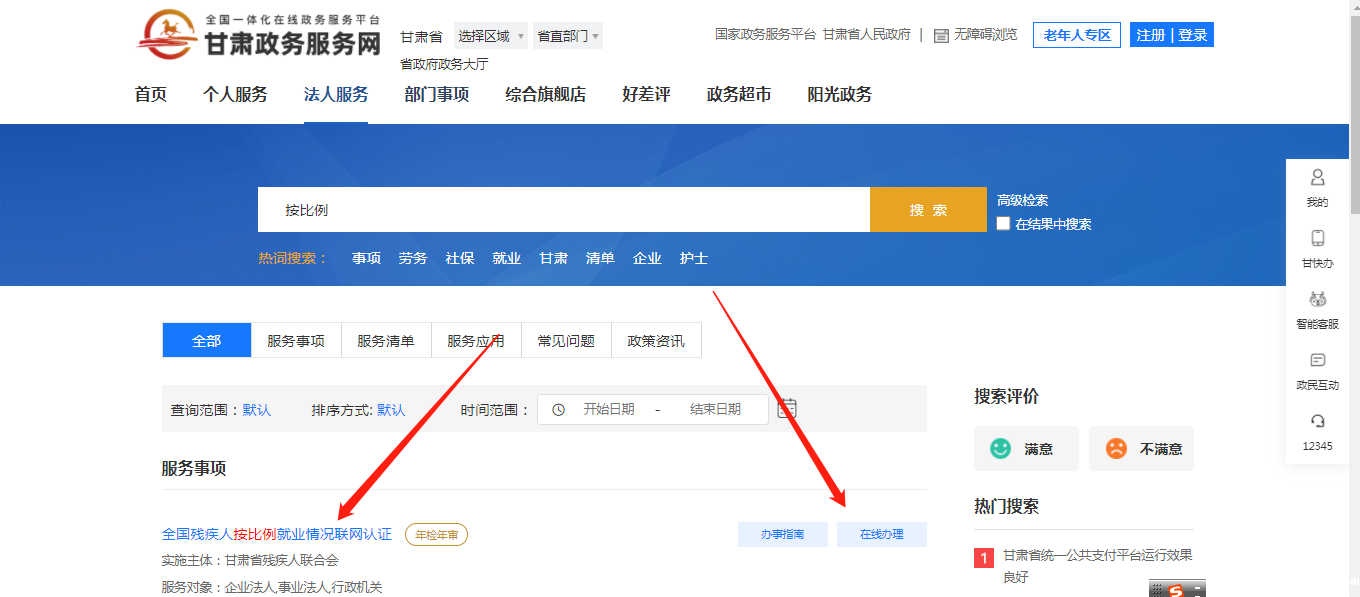The height and width of the screenshot is (597, 1360).
Task: Open the 高级检索 advanced search link
Action: click(1021, 199)
